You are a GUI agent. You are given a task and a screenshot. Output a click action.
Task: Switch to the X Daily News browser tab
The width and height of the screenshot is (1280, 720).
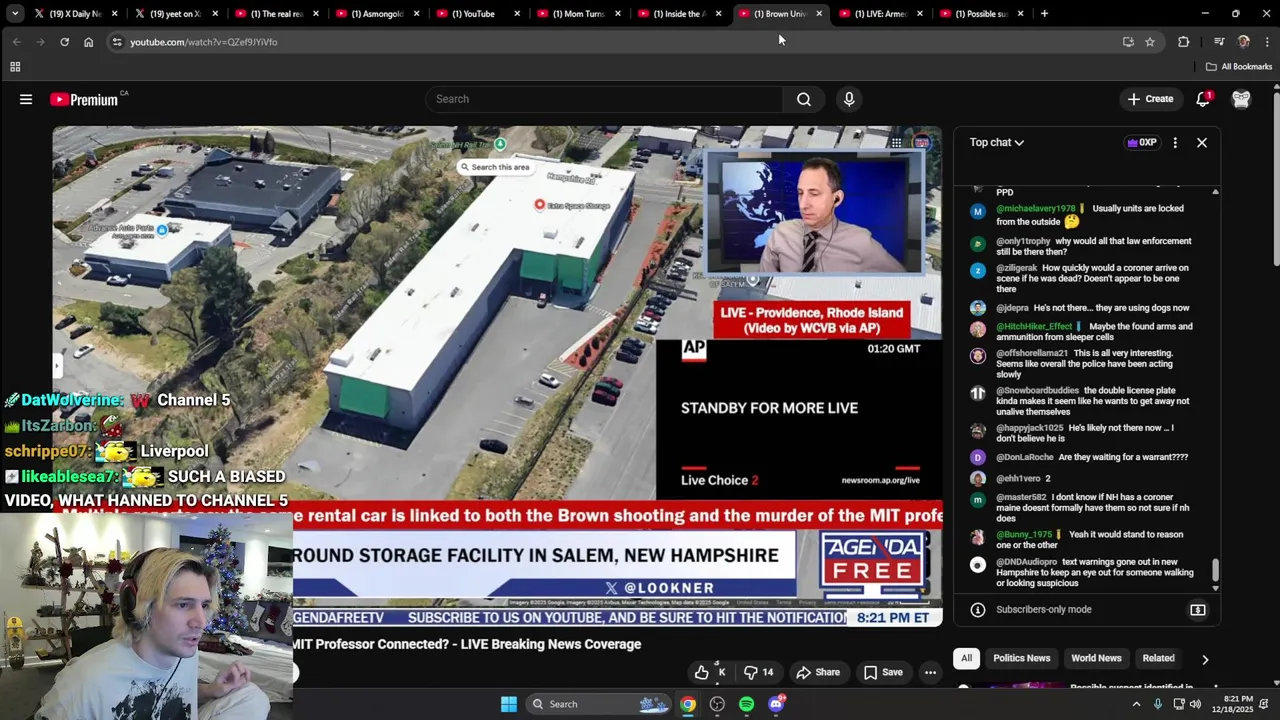click(x=76, y=14)
